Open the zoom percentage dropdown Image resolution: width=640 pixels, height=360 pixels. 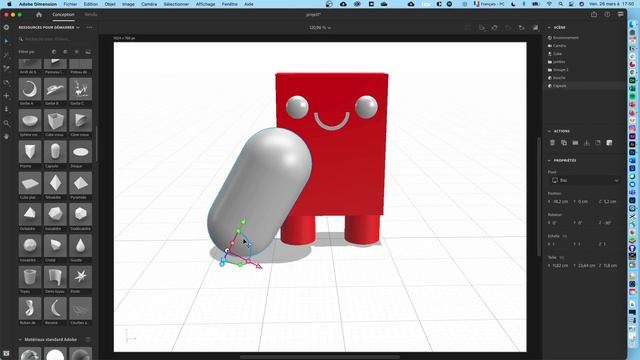click(320, 28)
